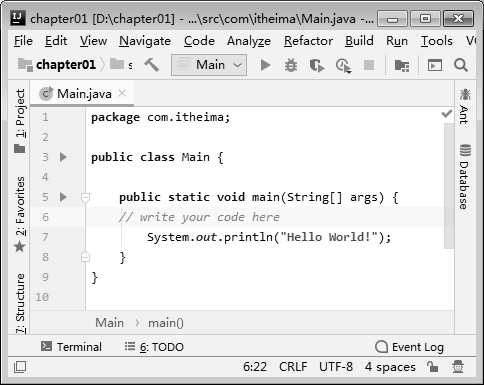Open the File menu
Viewport: 484px width, 385px height.
23,41
